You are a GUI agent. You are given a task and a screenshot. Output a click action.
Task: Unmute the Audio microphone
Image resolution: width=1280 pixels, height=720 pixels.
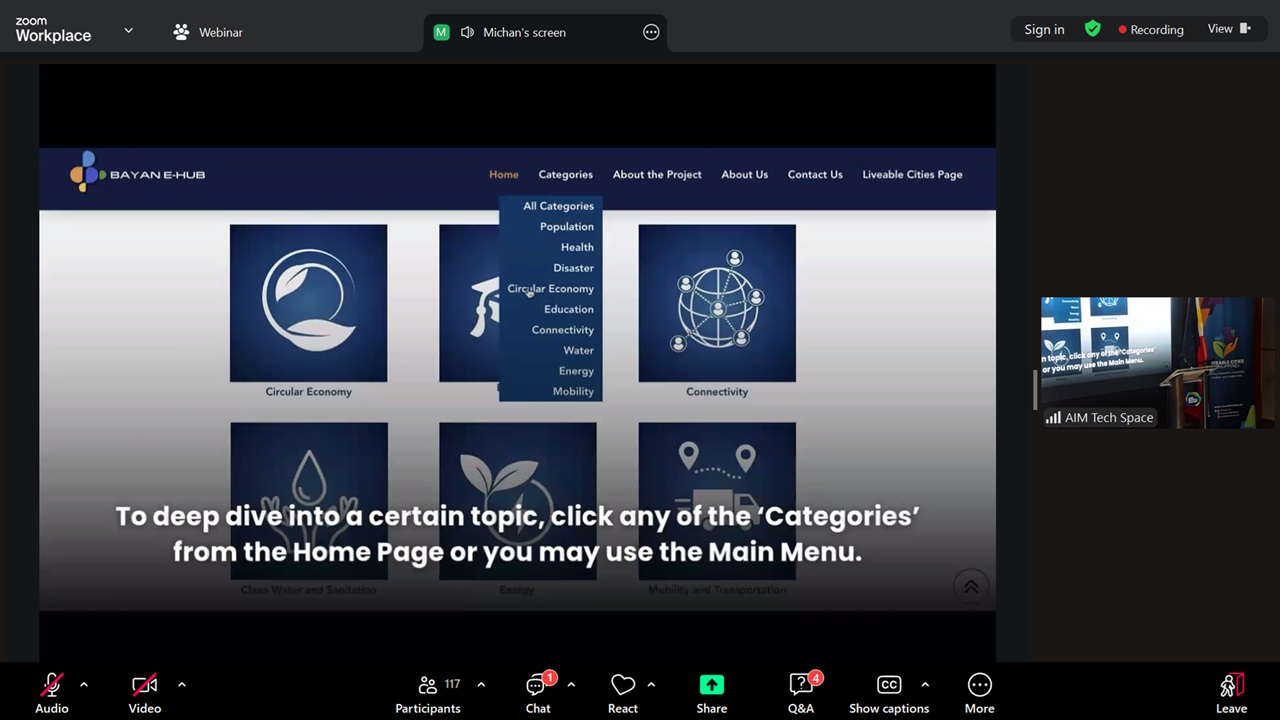tap(52, 694)
